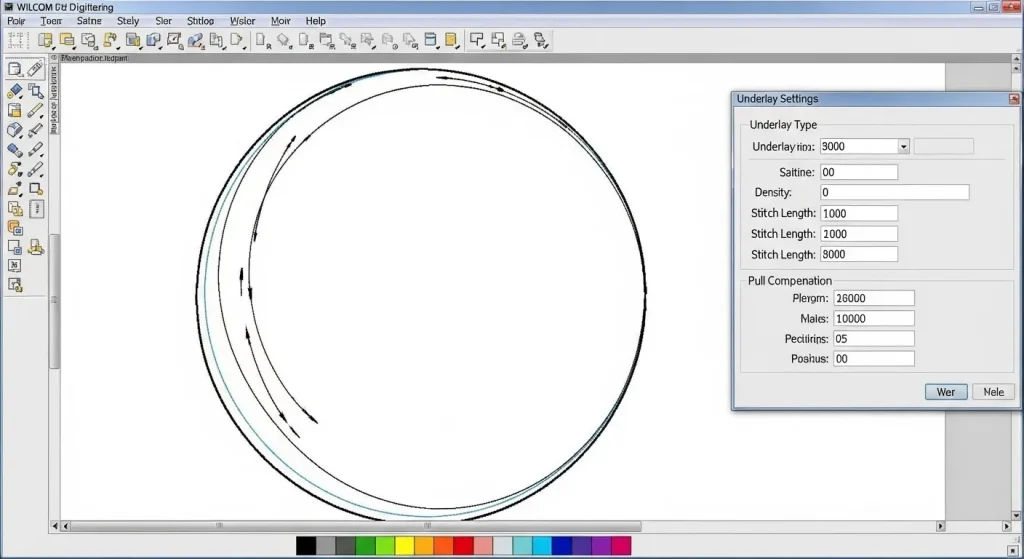Open the Stely menu
This screenshot has width=1024, height=559.
click(x=128, y=21)
